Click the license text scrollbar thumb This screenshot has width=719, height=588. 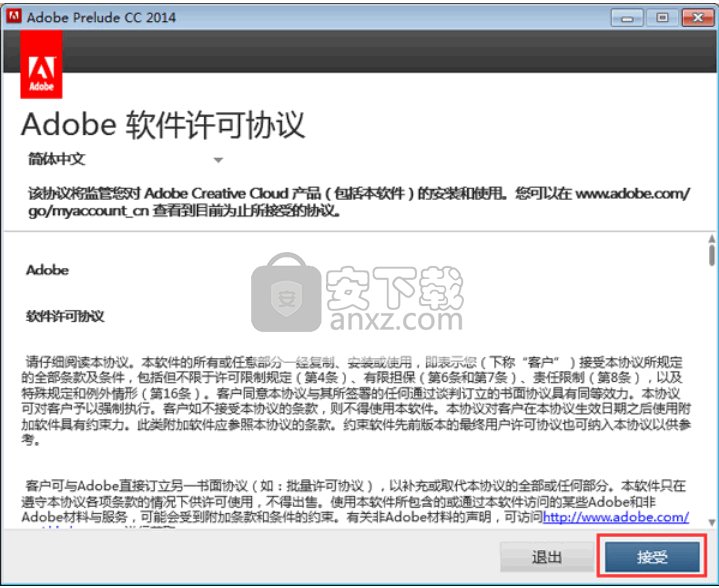(711, 255)
